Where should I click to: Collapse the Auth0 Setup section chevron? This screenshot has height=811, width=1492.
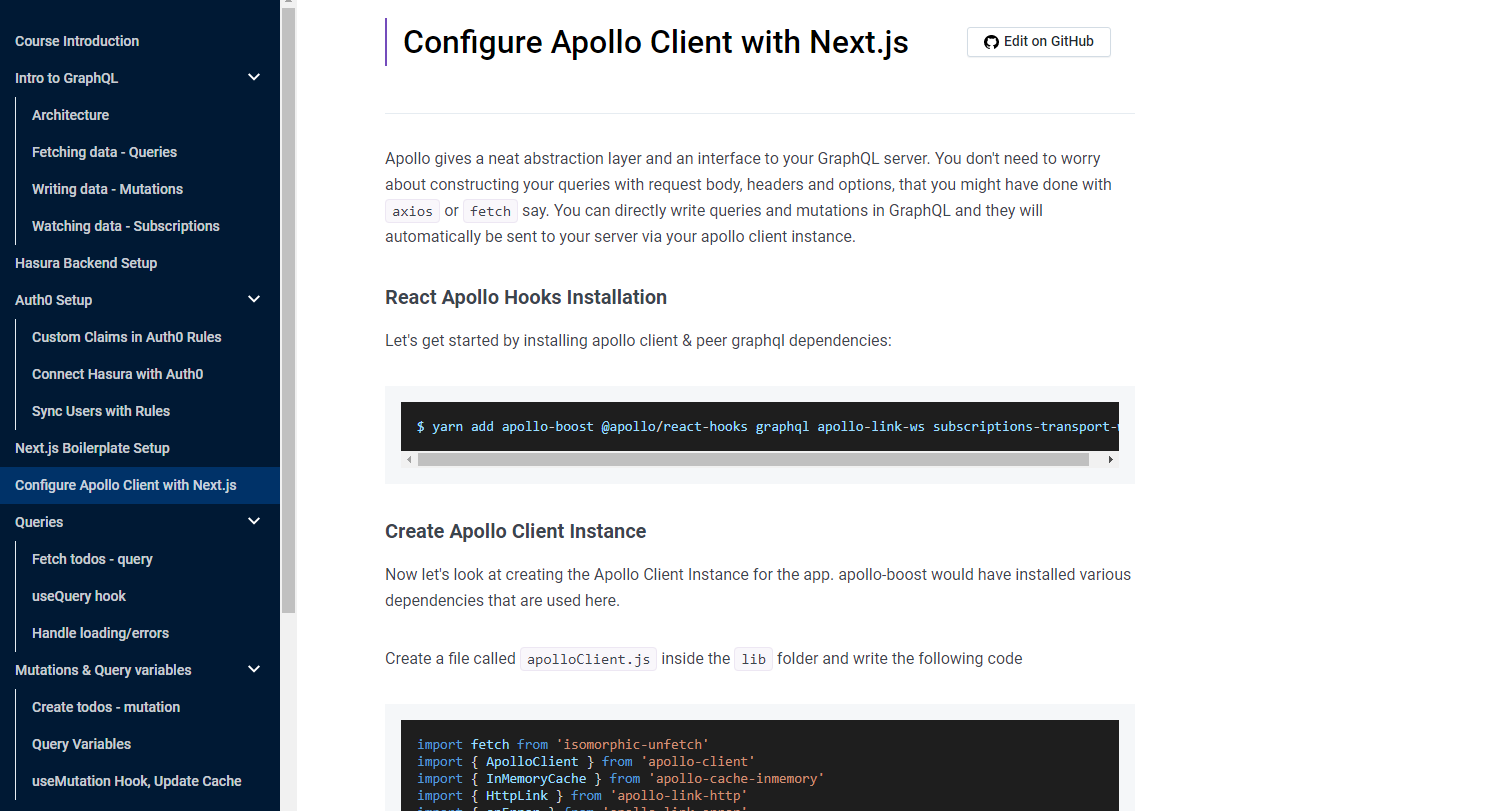point(254,300)
